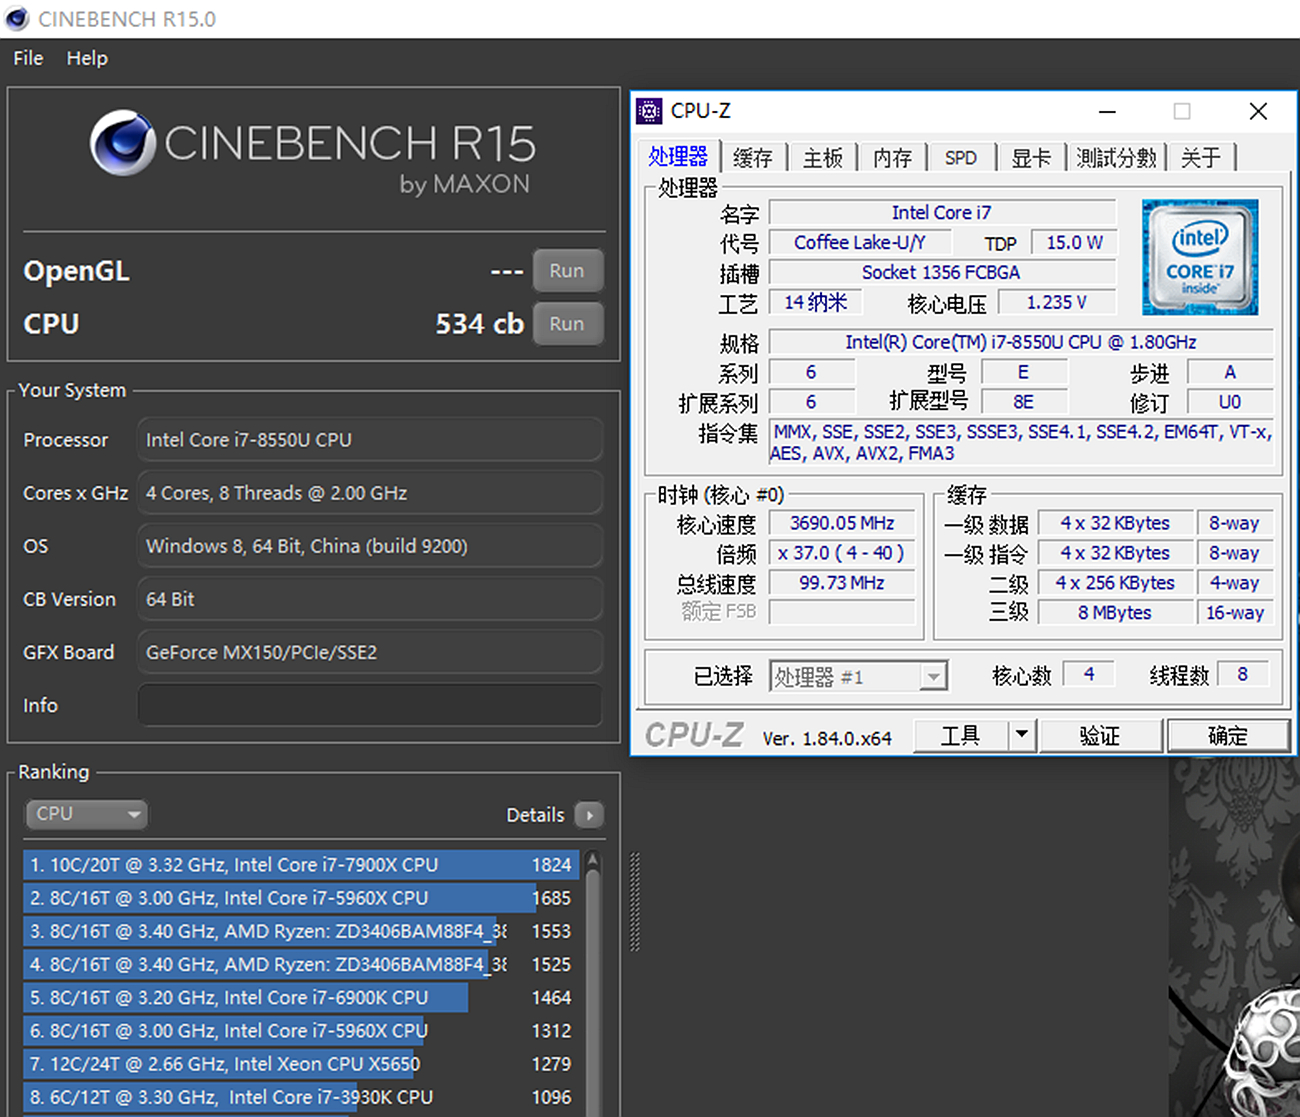Open the CPU ranking type dropdown
Image resolution: width=1300 pixels, height=1117 pixels.
(x=86, y=814)
